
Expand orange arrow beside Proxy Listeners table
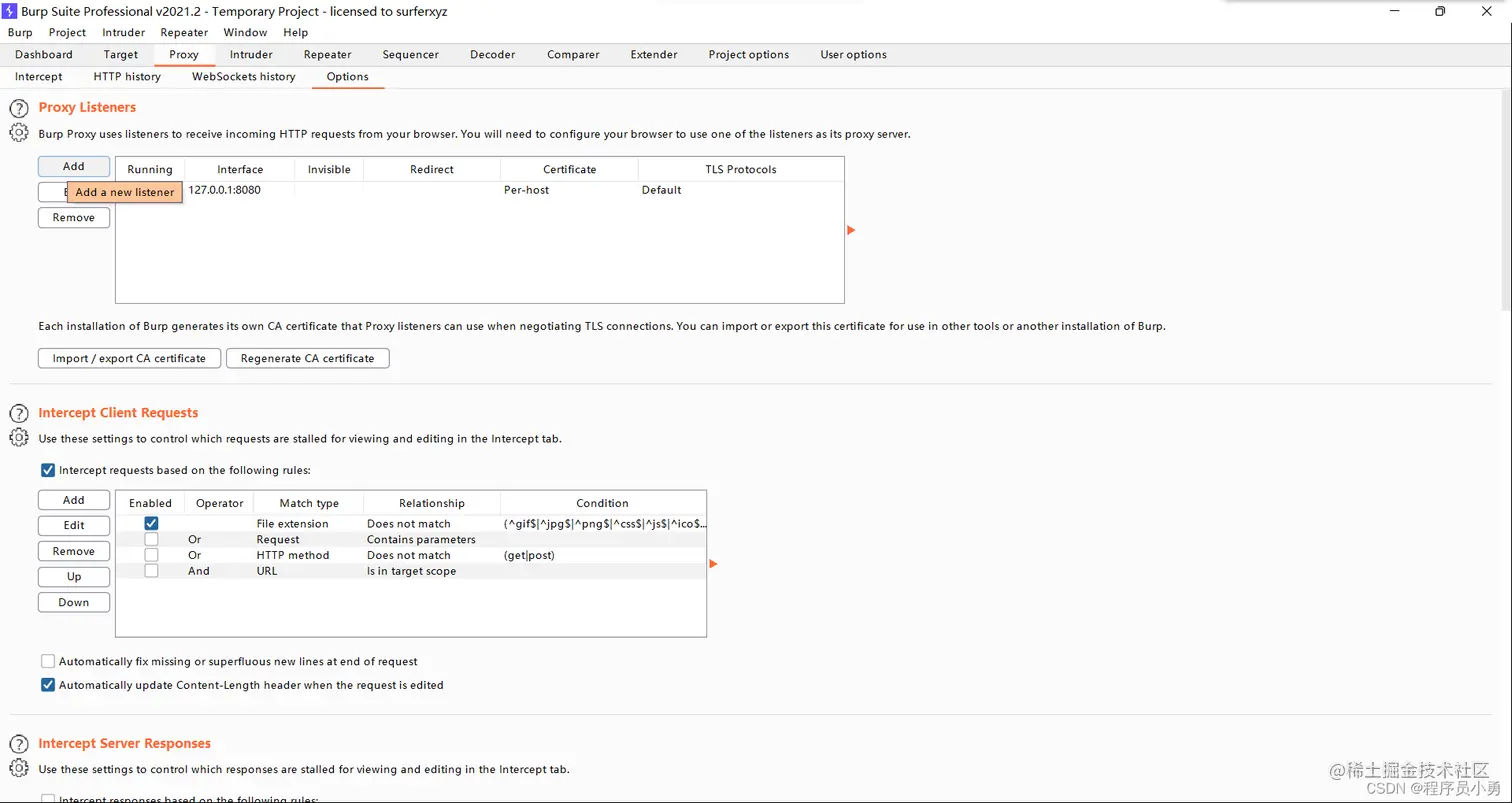(851, 230)
